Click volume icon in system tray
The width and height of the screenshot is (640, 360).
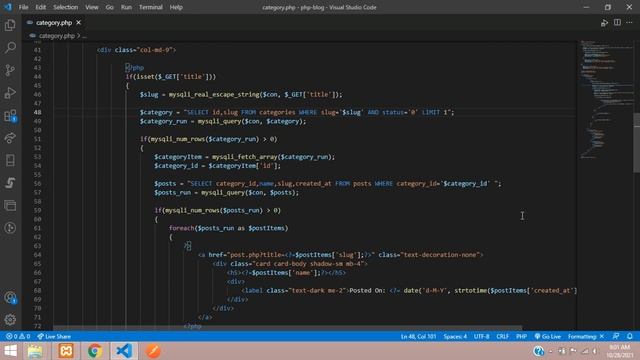pyautogui.click(x=596, y=351)
